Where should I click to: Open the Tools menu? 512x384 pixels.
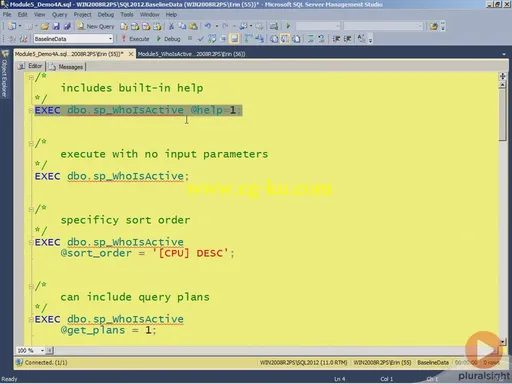127,15
